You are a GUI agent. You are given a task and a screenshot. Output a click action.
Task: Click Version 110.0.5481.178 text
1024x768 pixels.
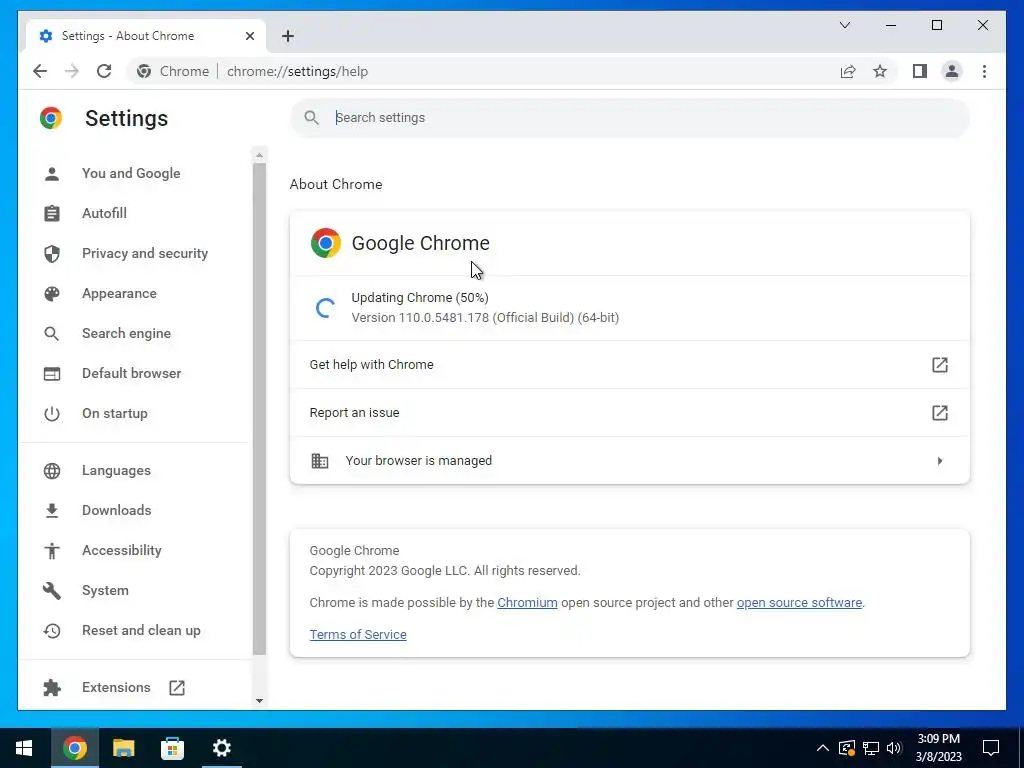[x=485, y=318]
